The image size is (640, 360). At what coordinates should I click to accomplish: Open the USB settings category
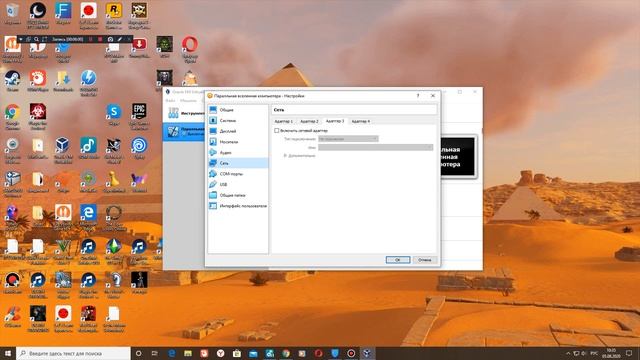tap(238, 184)
